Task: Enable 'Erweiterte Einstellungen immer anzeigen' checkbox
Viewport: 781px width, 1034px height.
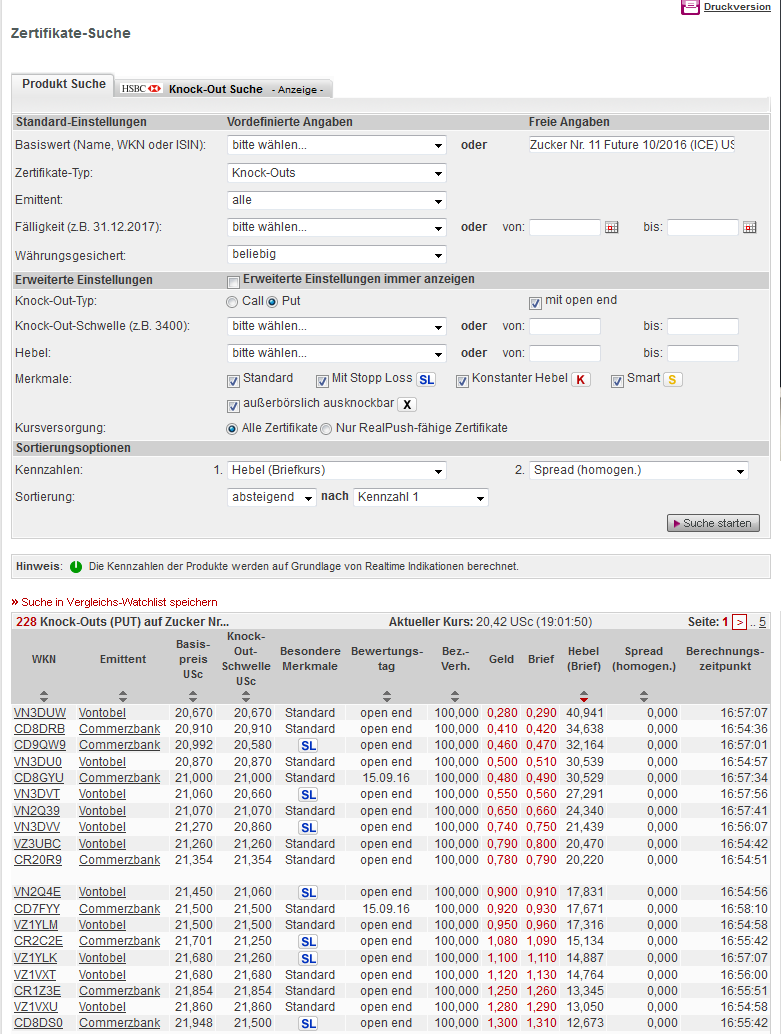Action: (234, 281)
